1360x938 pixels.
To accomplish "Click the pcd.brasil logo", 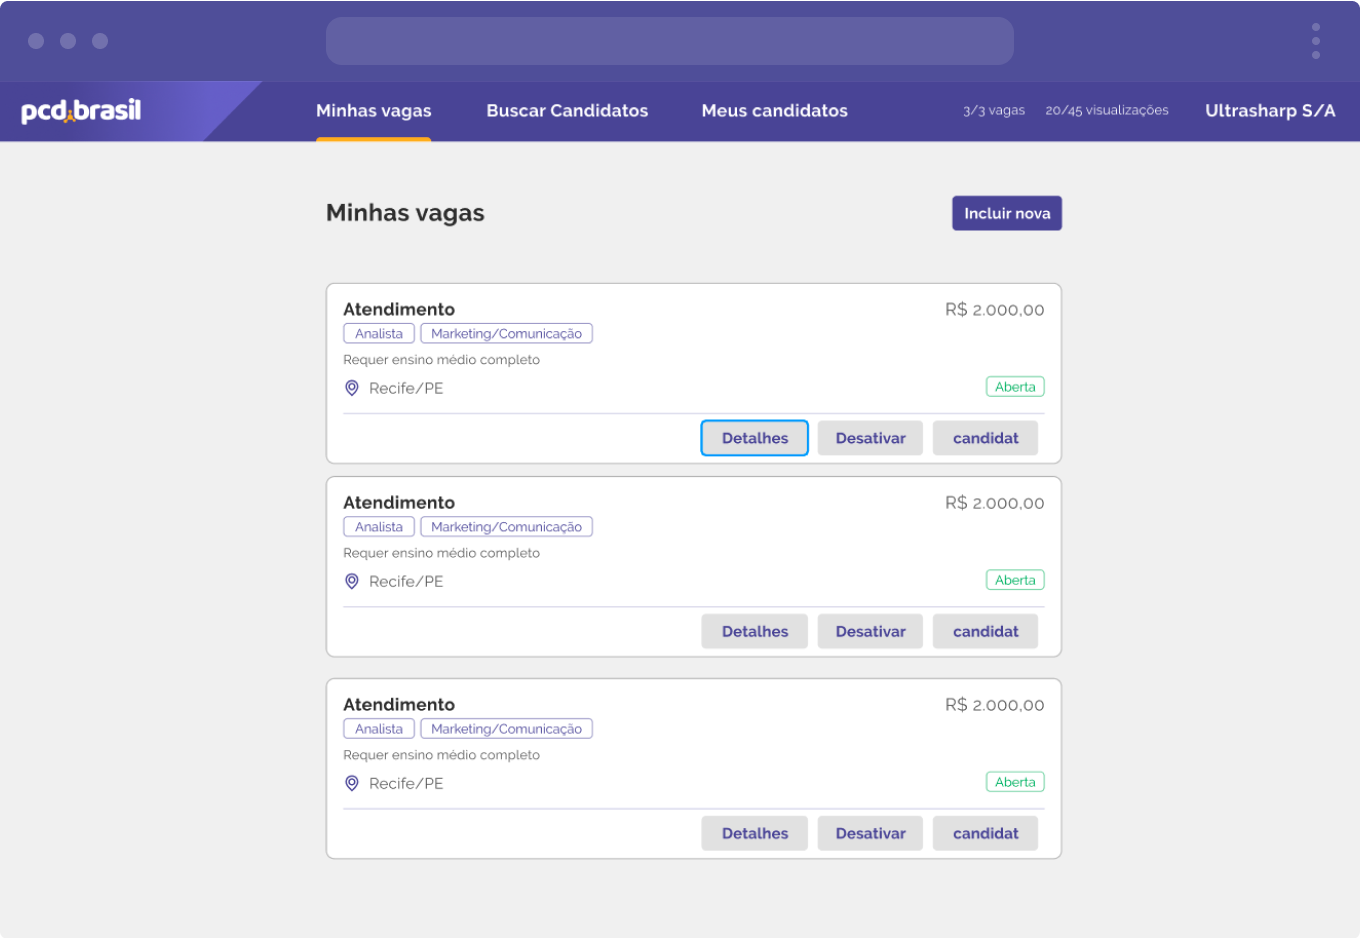I will point(81,111).
